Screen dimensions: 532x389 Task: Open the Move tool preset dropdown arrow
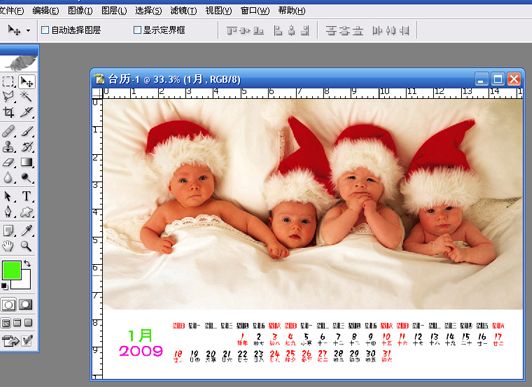(28, 31)
